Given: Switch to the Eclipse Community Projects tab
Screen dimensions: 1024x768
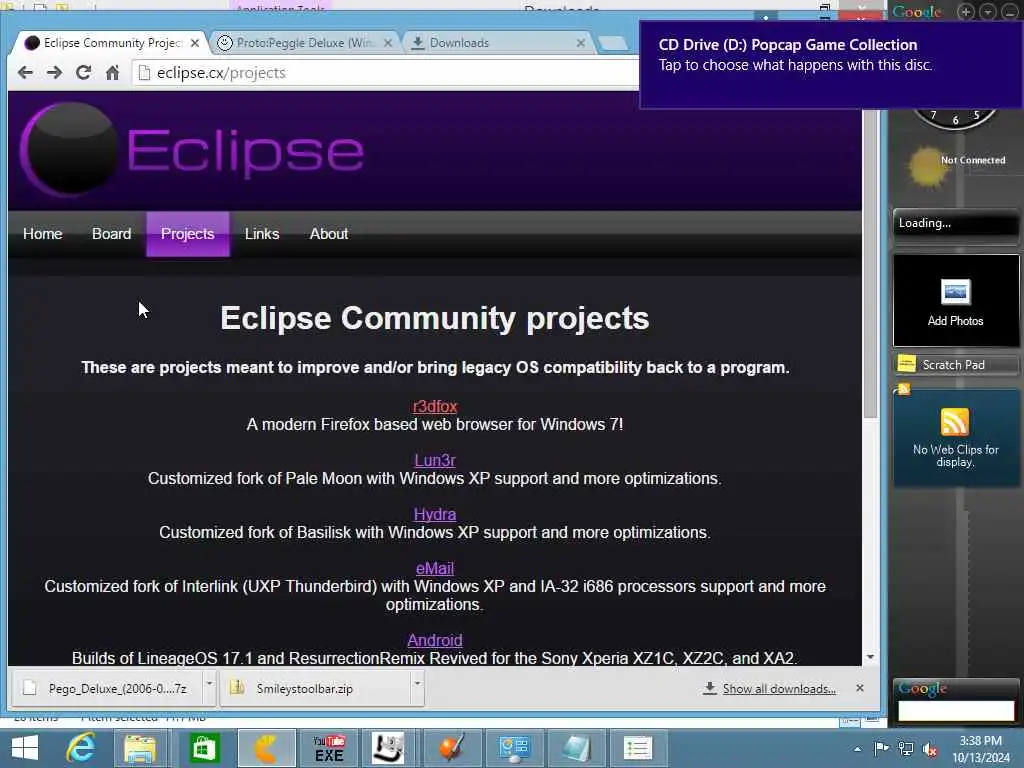Looking at the screenshot, I should click(x=111, y=42).
